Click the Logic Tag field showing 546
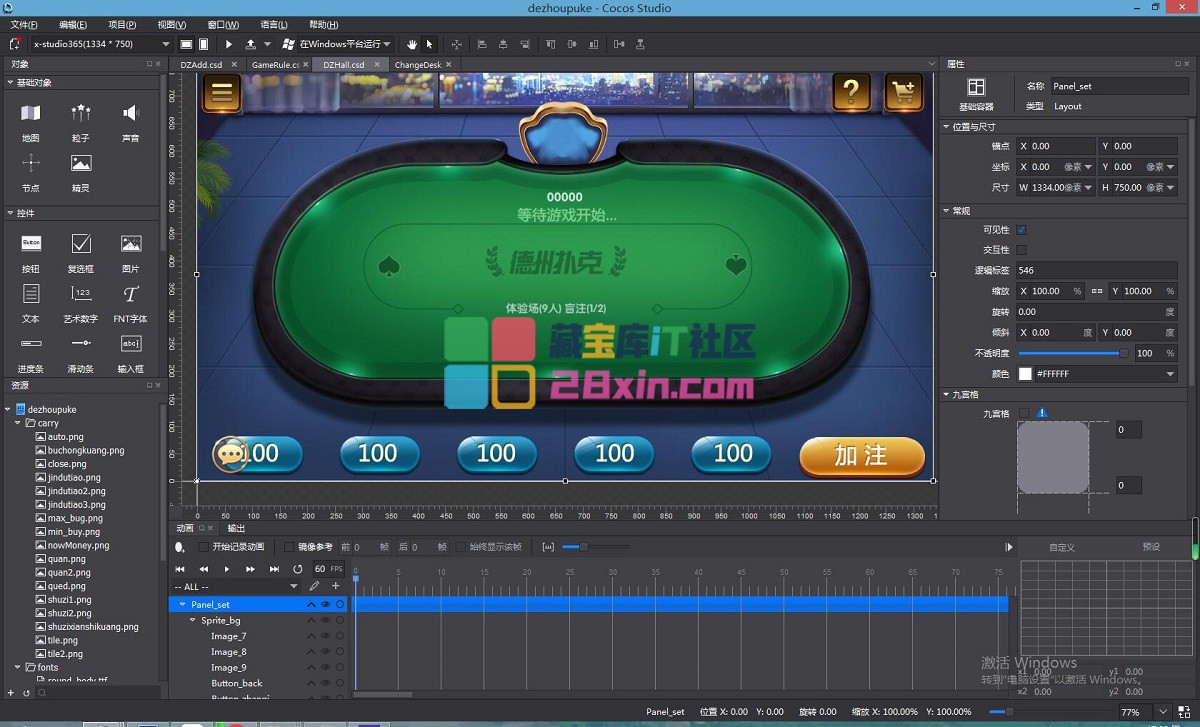 pyautogui.click(x=1097, y=270)
